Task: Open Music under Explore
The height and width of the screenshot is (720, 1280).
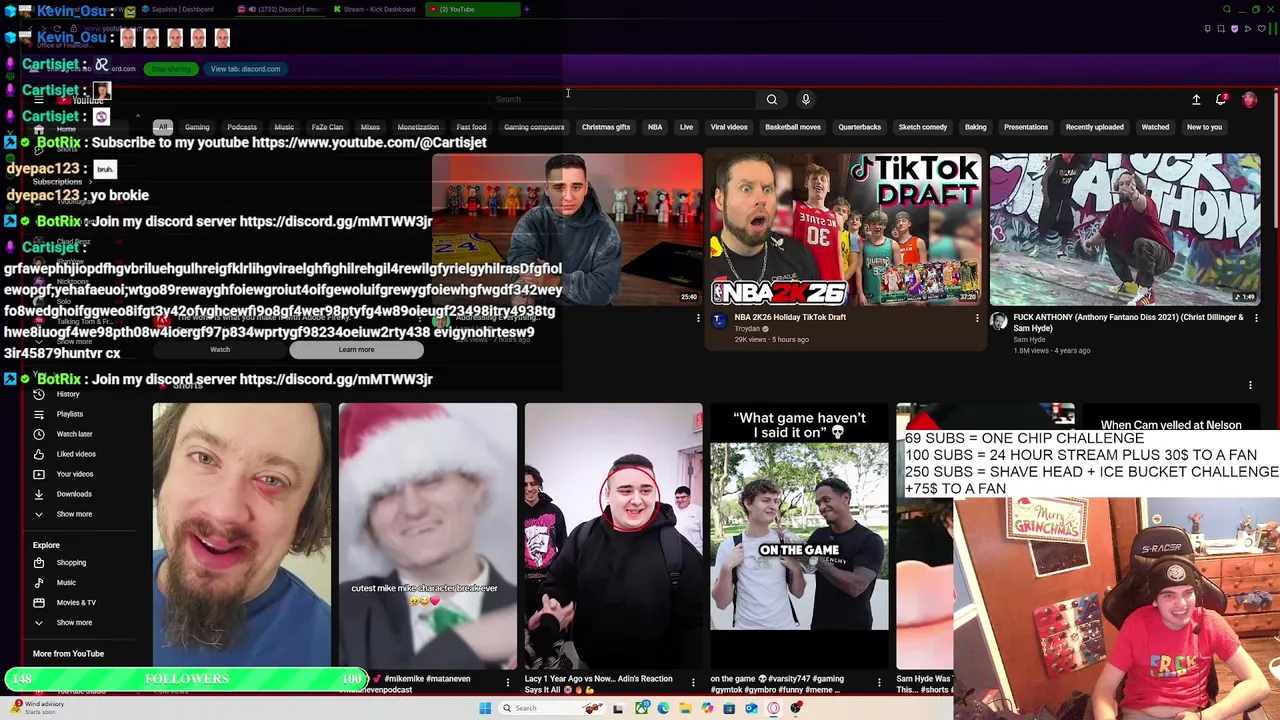Action: 68,583
